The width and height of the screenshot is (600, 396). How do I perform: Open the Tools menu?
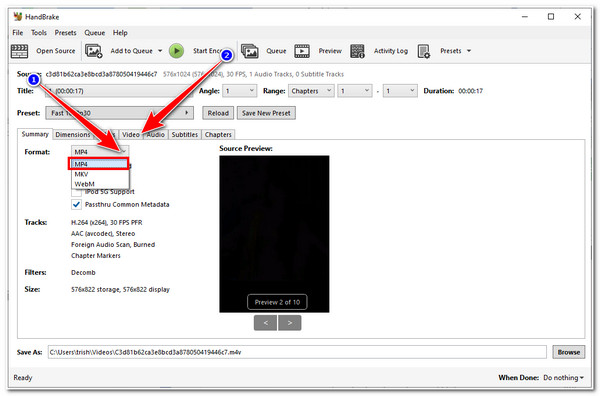click(39, 33)
